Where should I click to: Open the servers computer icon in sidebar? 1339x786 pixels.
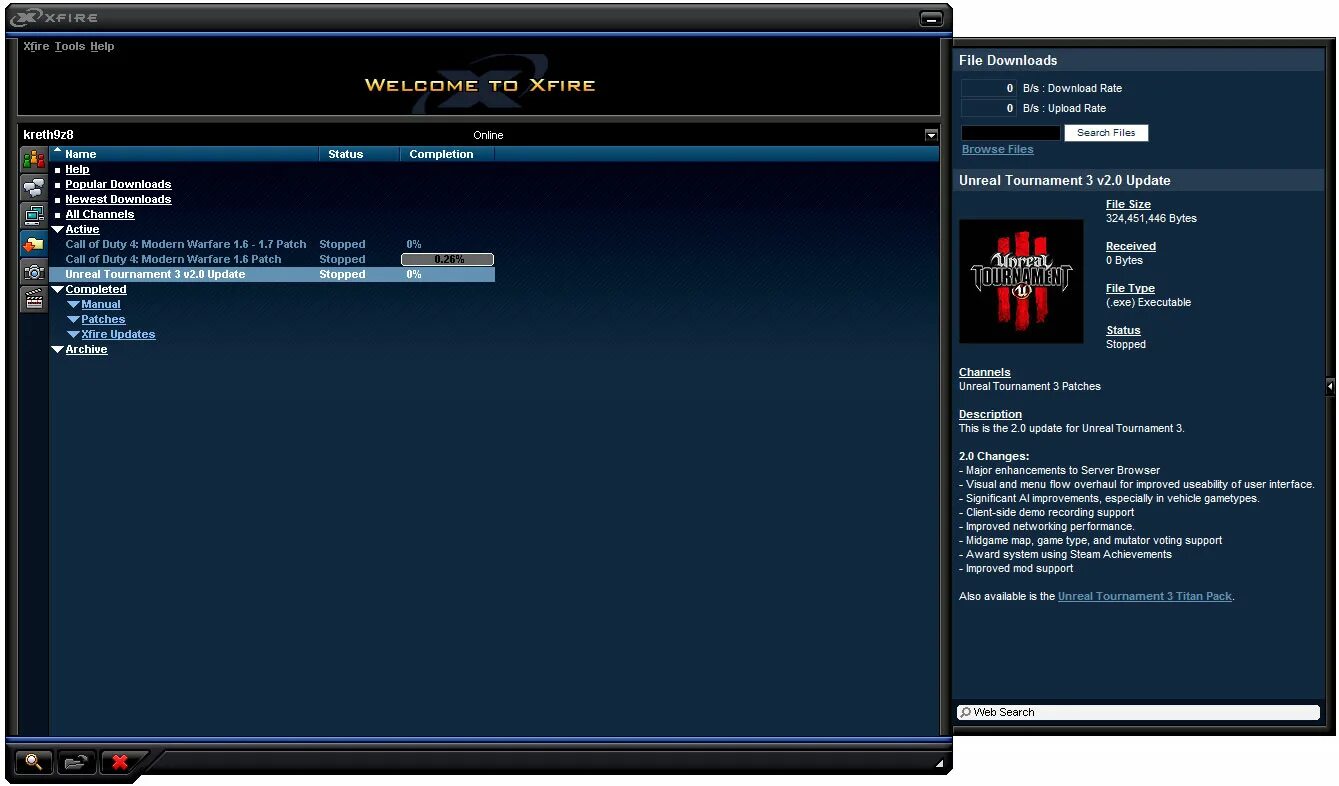(x=34, y=216)
